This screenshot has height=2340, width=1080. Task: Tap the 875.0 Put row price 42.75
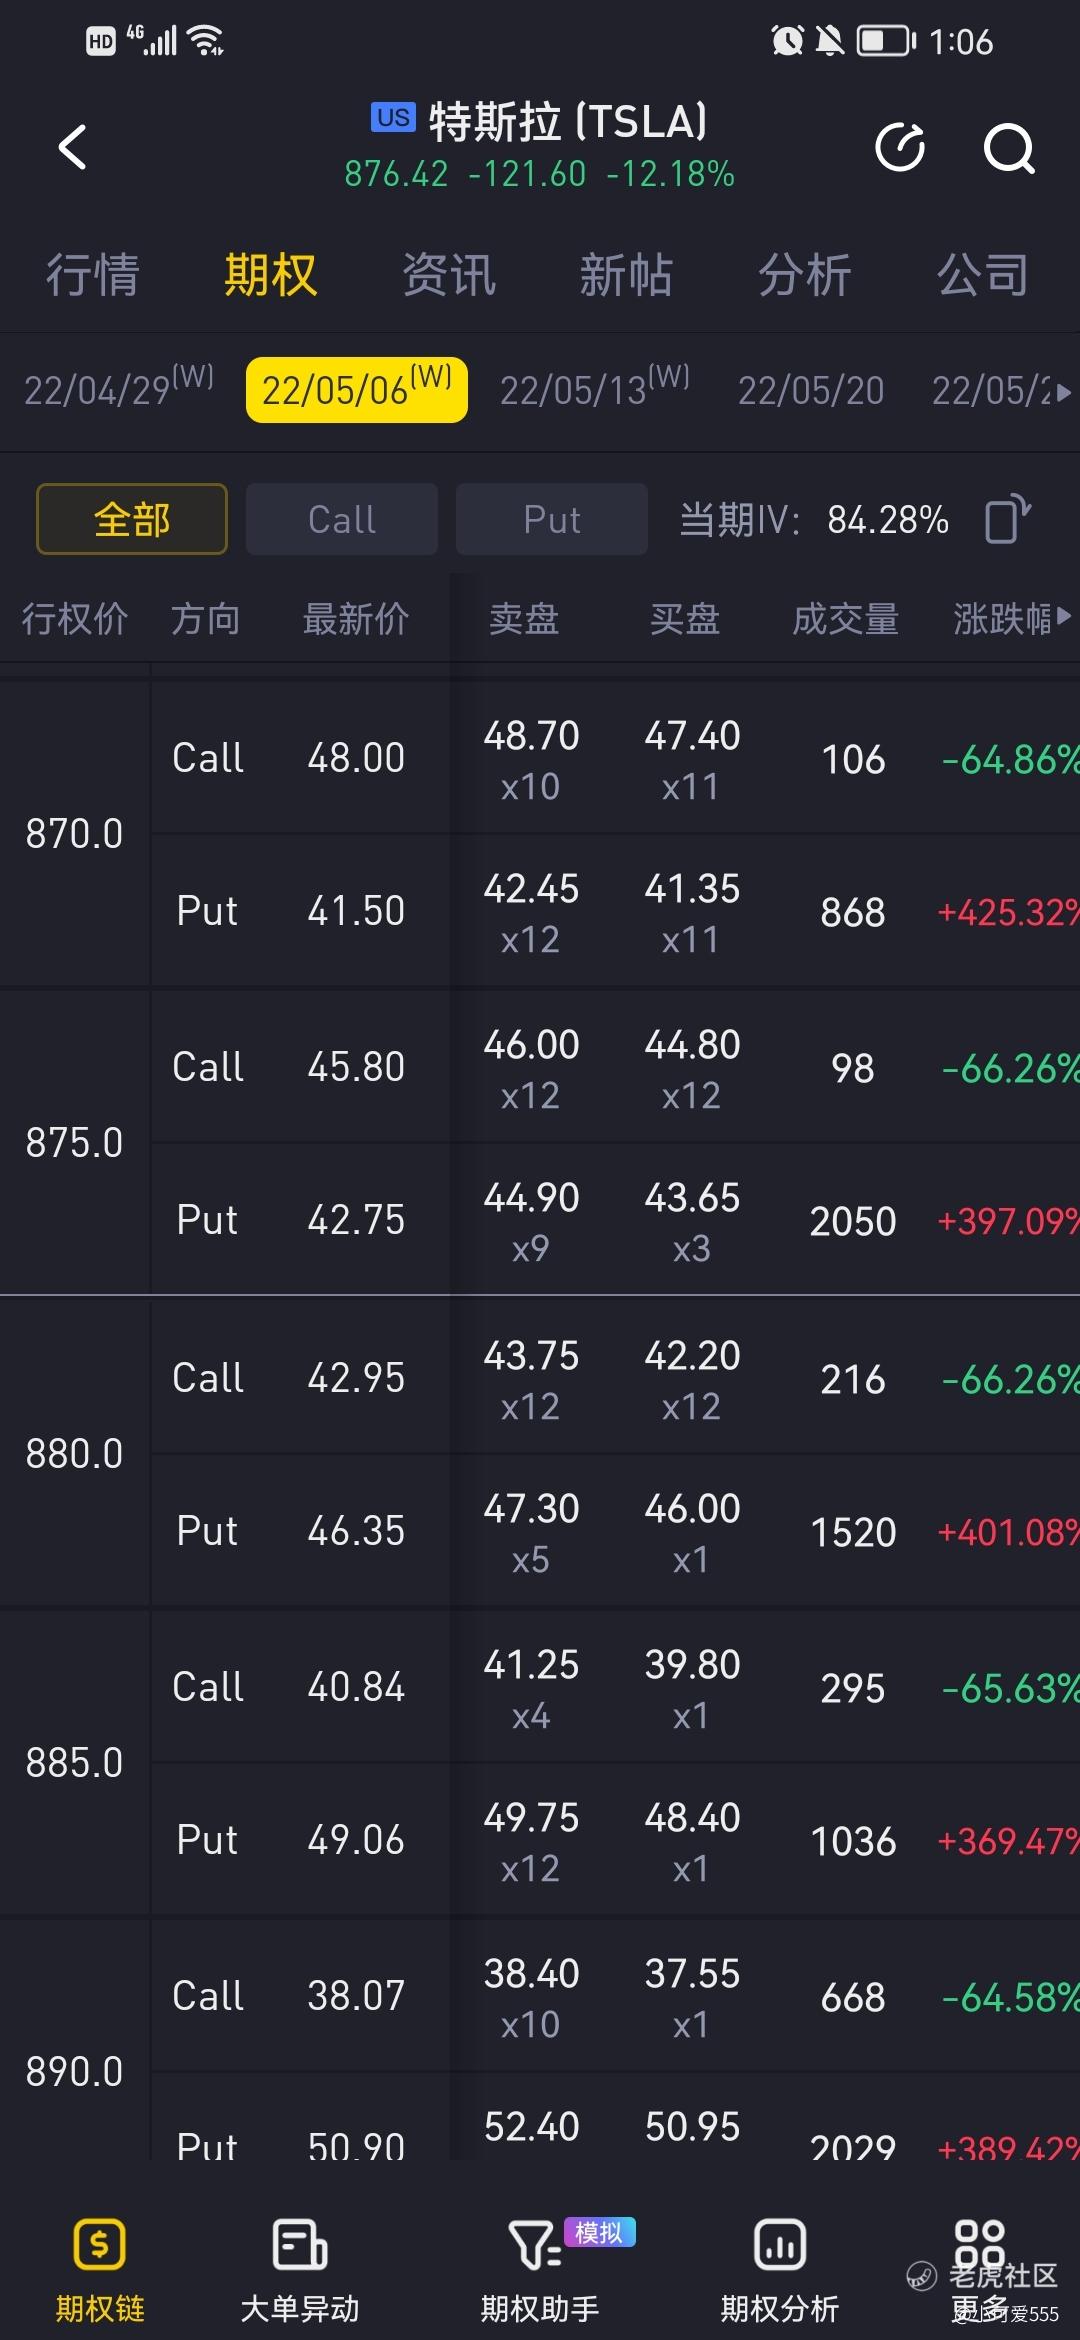[356, 1220]
